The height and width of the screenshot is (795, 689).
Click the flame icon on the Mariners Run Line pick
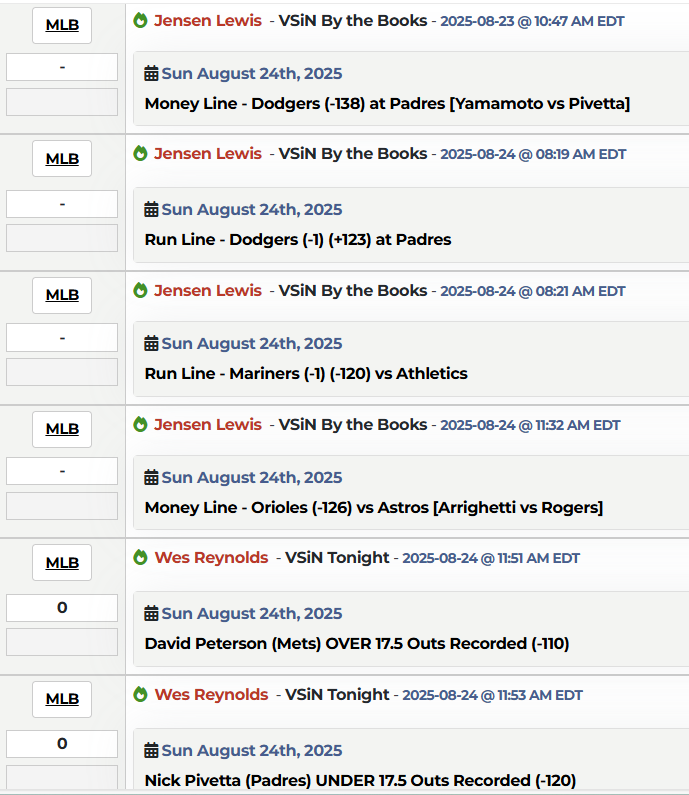click(x=140, y=291)
